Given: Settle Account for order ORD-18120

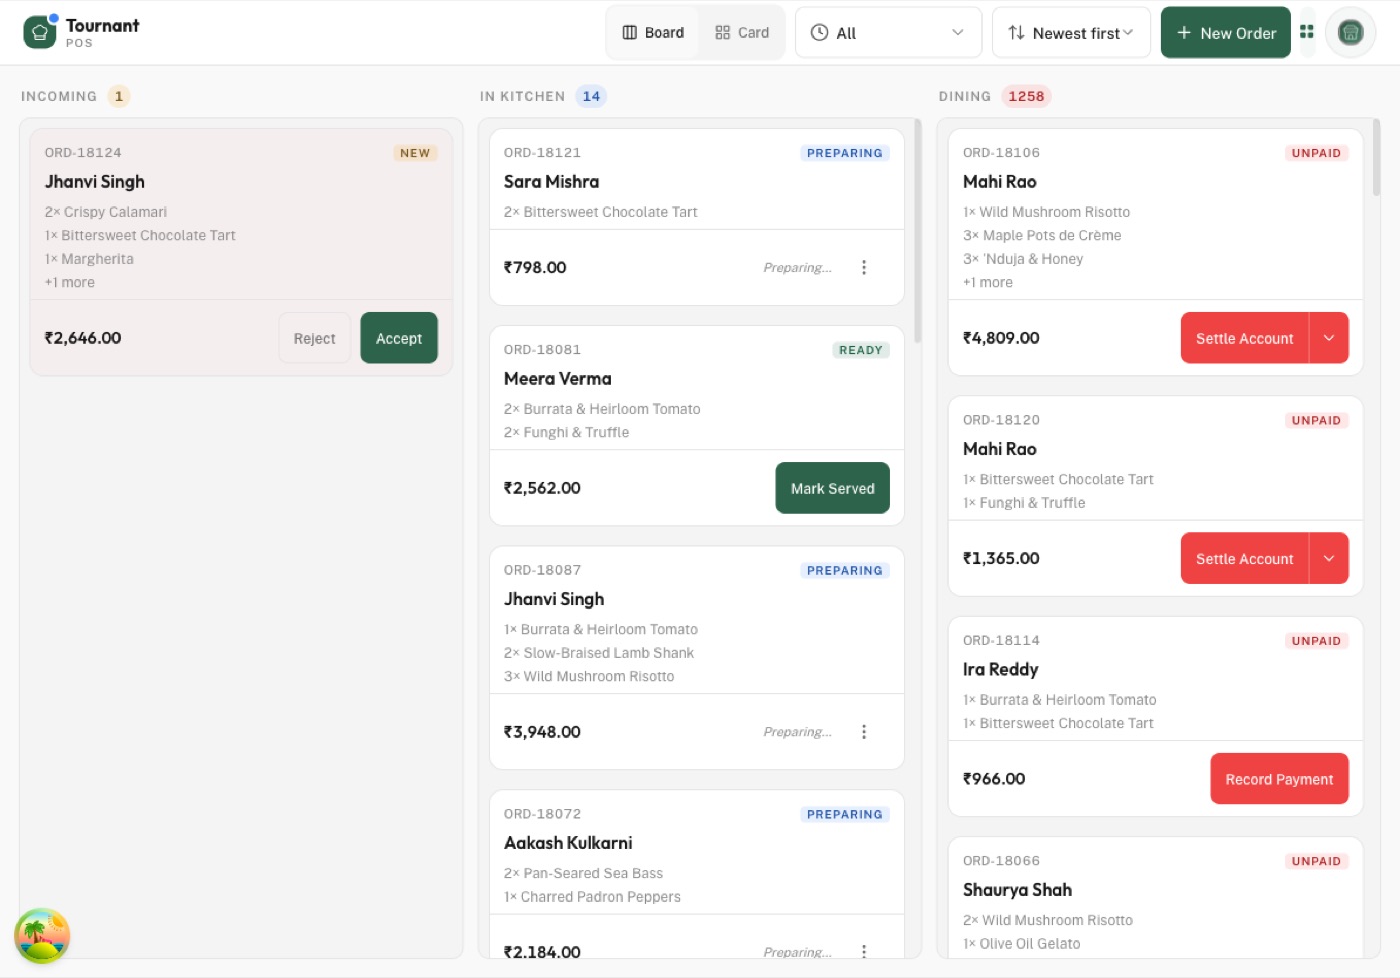Looking at the screenshot, I should (x=1244, y=558).
